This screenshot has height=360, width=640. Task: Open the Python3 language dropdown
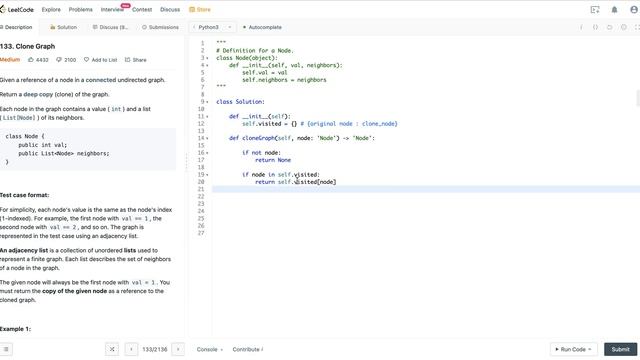click(x=212, y=27)
